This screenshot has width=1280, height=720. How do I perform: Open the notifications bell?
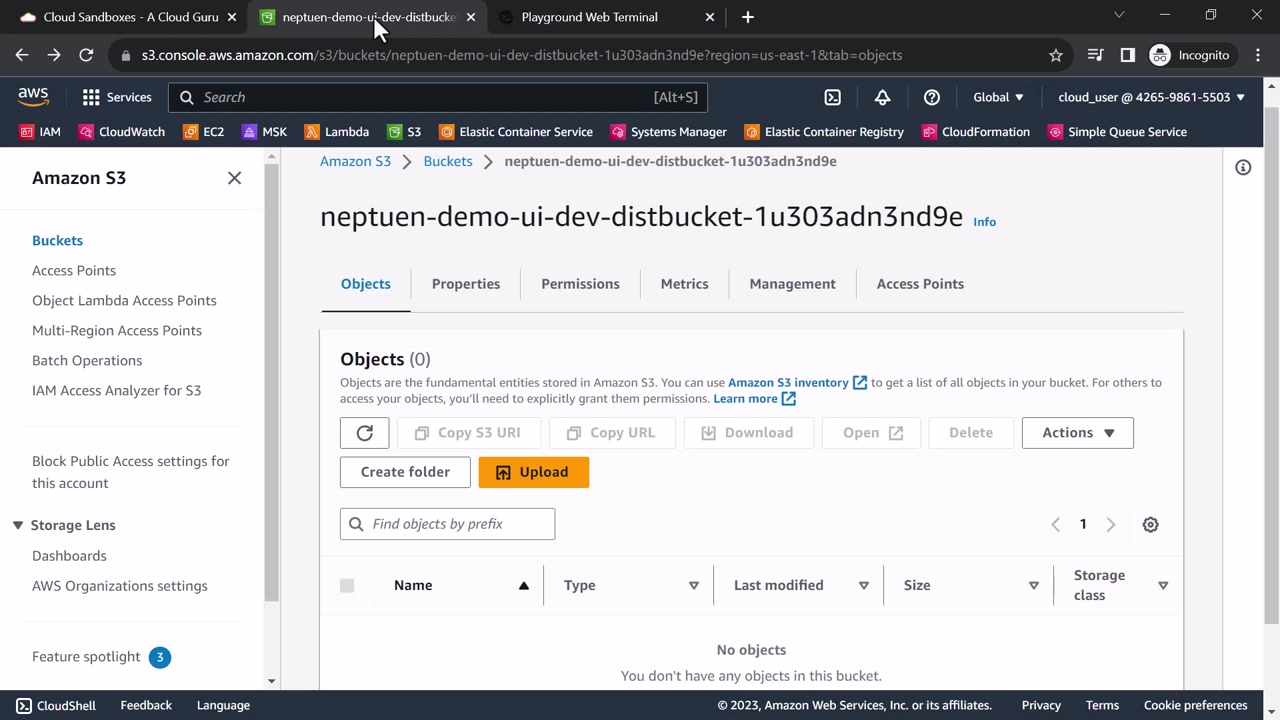pyautogui.click(x=882, y=97)
